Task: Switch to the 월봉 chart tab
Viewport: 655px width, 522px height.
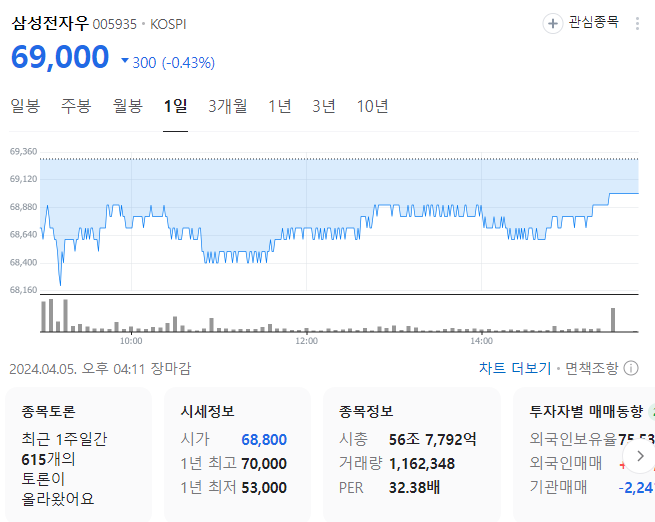Action: (x=128, y=106)
